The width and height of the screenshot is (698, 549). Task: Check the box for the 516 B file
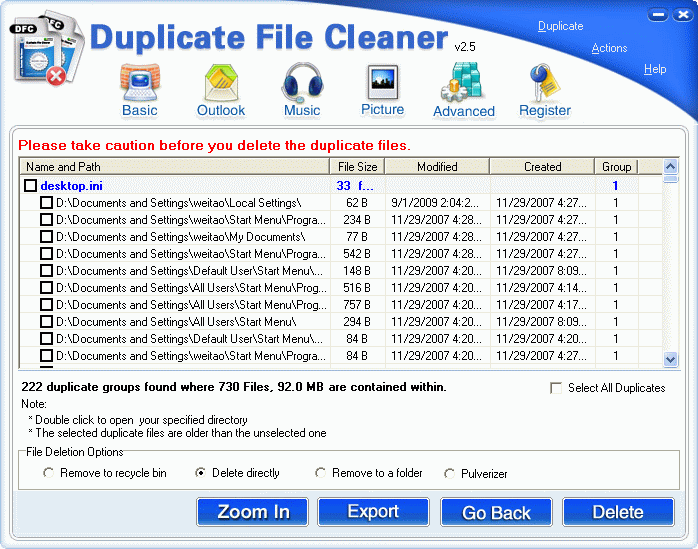[x=46, y=288]
